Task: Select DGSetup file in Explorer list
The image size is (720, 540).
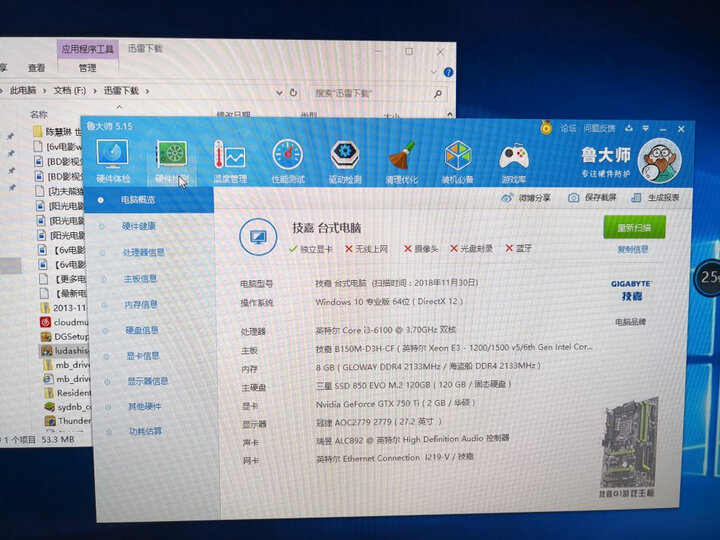Action: 65,337
